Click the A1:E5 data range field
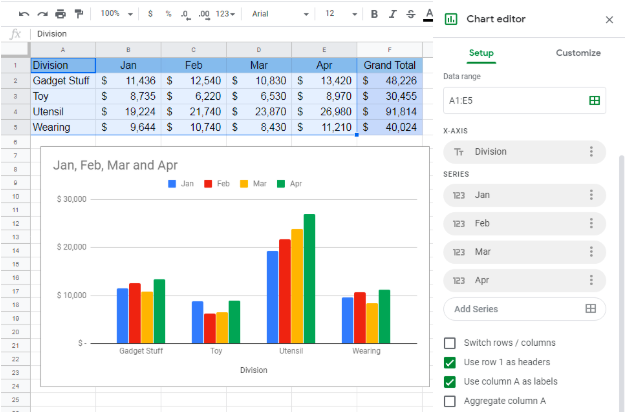625x412 pixels. point(525,100)
